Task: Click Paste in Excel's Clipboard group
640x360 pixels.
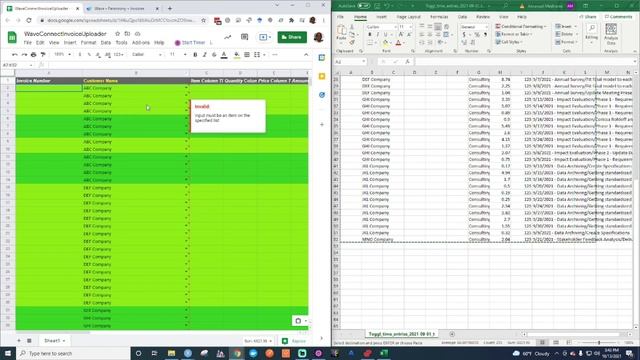Action: (x=342, y=33)
